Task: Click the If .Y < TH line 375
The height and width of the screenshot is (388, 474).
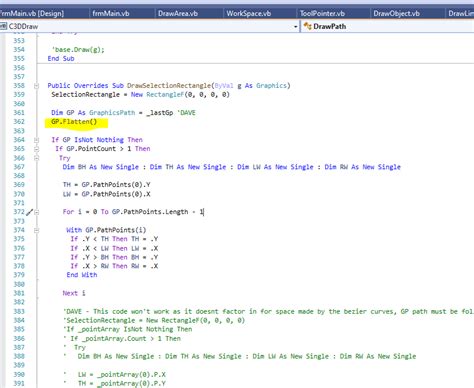Action: tap(114, 239)
